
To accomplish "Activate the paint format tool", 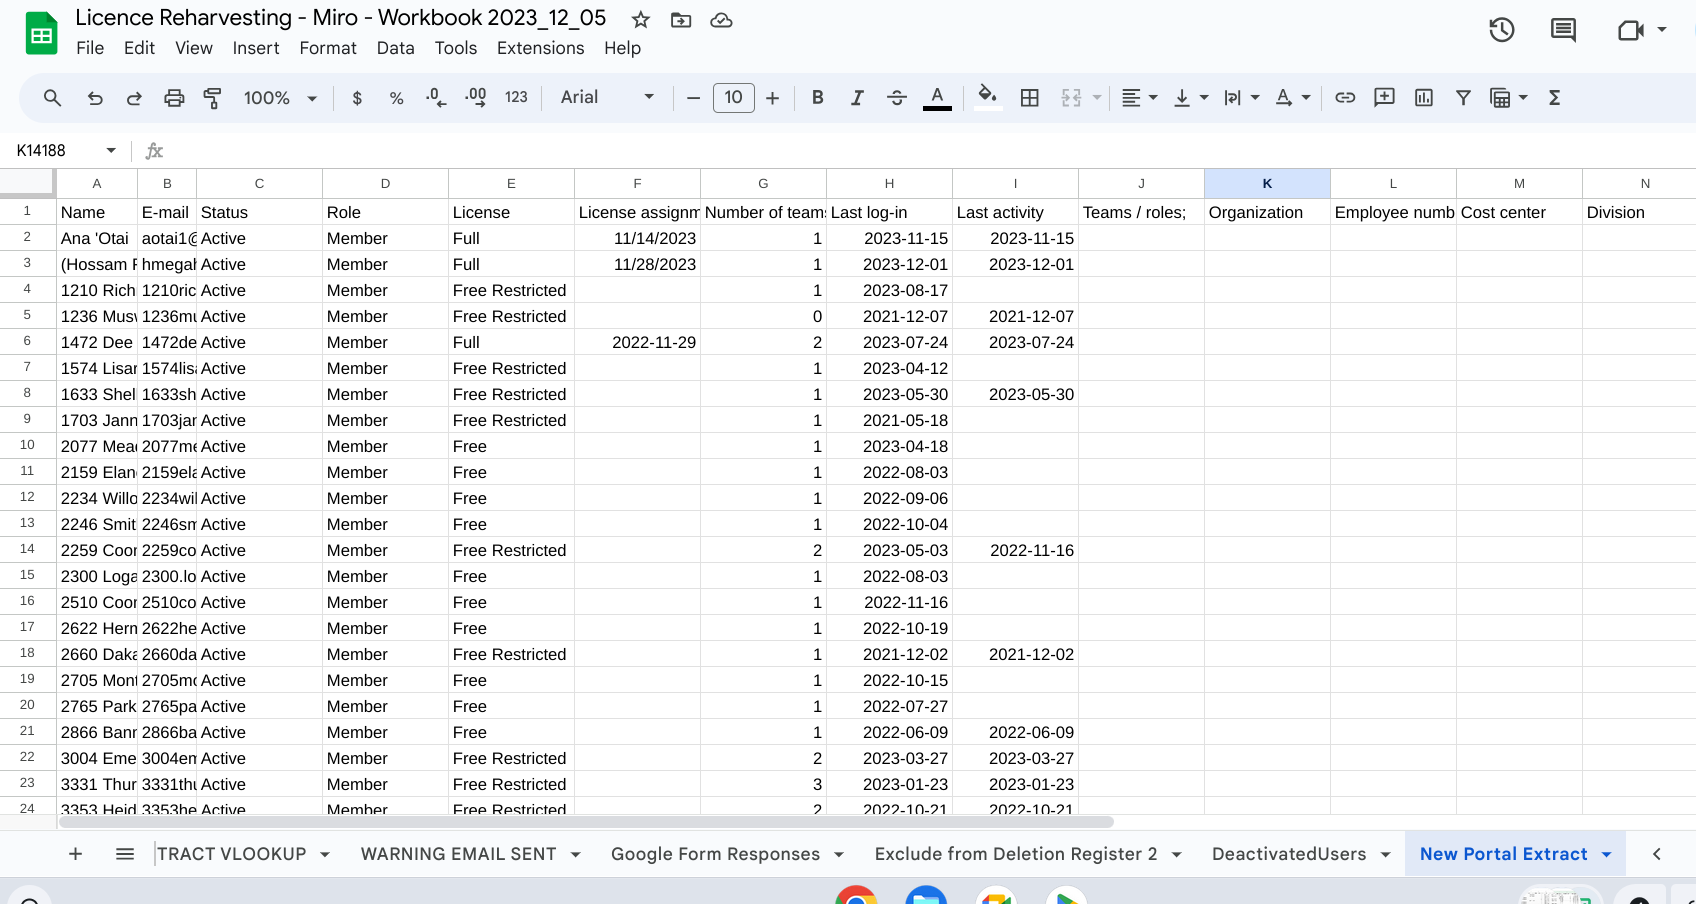I will click(x=213, y=98).
